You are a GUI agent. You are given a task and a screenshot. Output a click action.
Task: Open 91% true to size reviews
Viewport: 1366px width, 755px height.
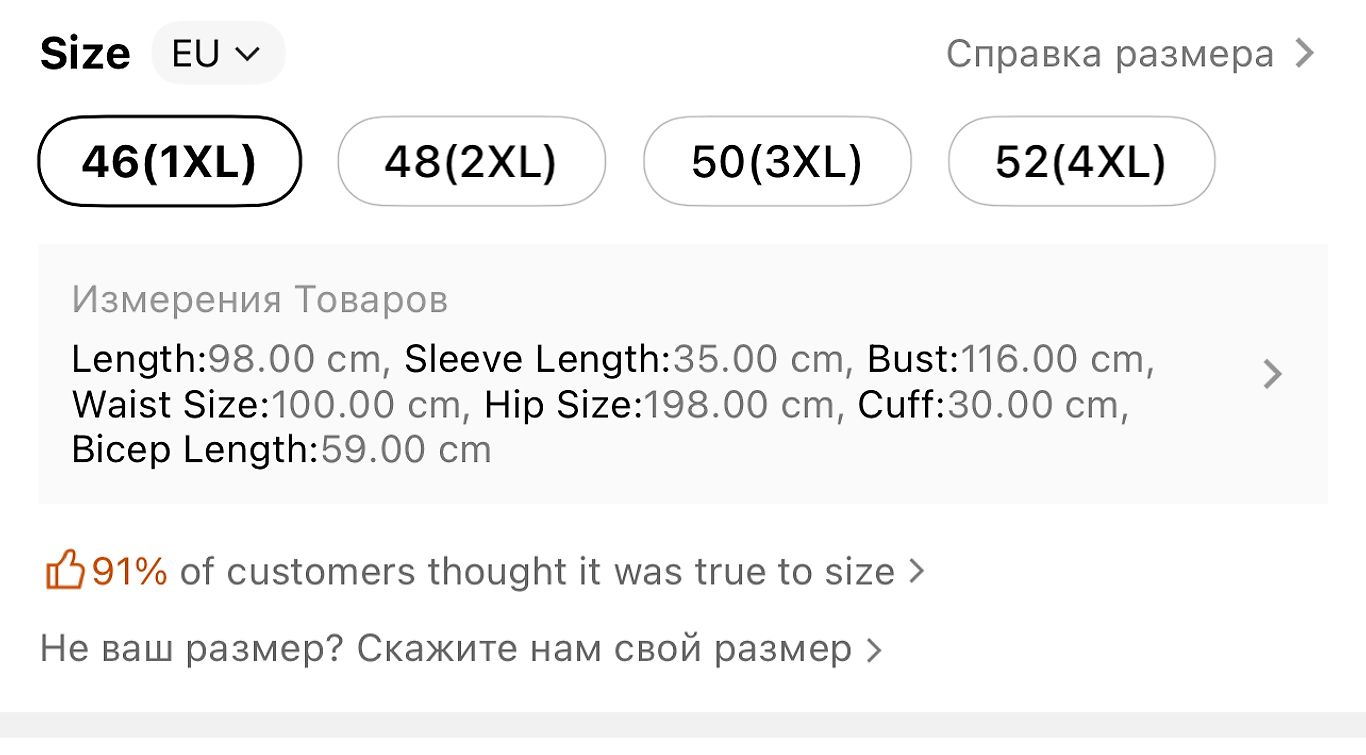point(485,572)
